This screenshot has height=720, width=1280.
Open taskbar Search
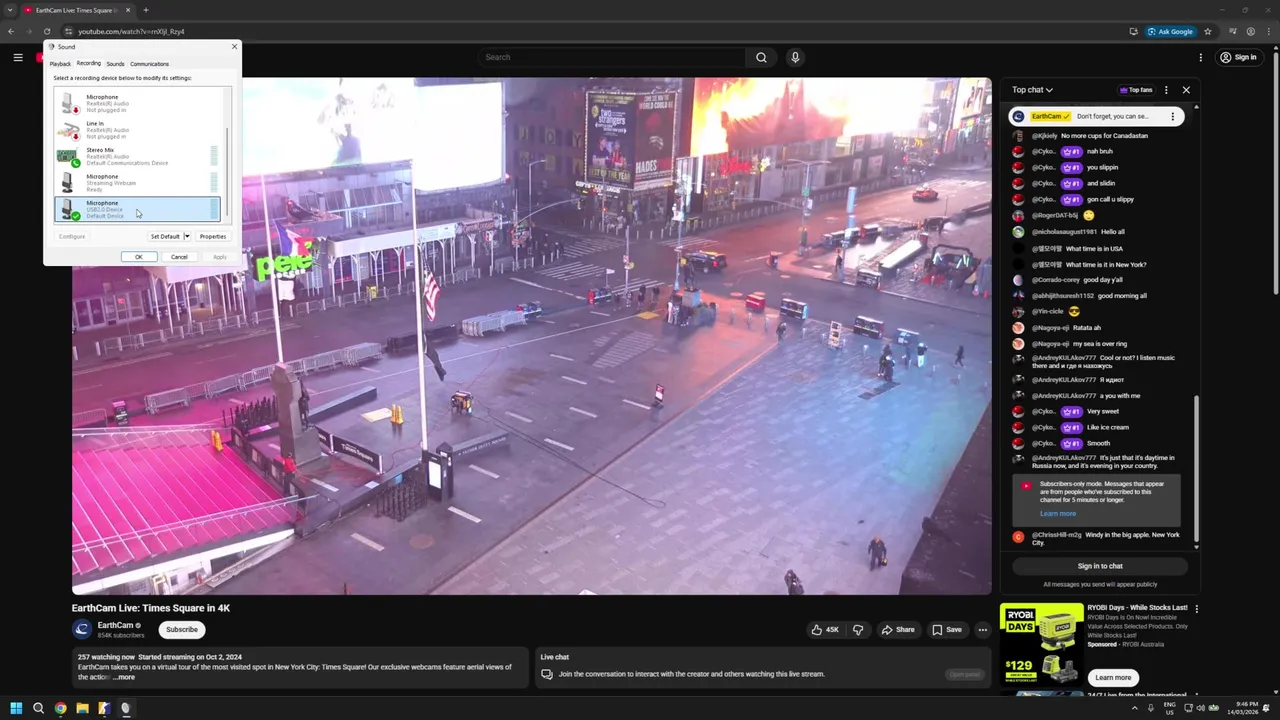coord(38,708)
